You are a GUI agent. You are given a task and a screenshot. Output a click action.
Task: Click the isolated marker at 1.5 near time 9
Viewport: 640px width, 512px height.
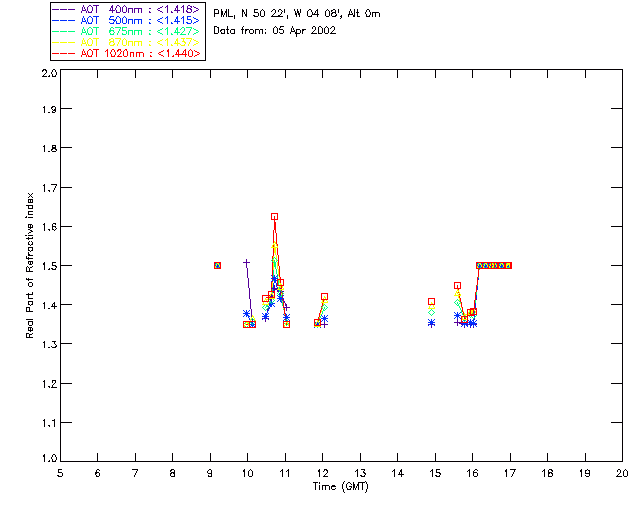(218, 265)
